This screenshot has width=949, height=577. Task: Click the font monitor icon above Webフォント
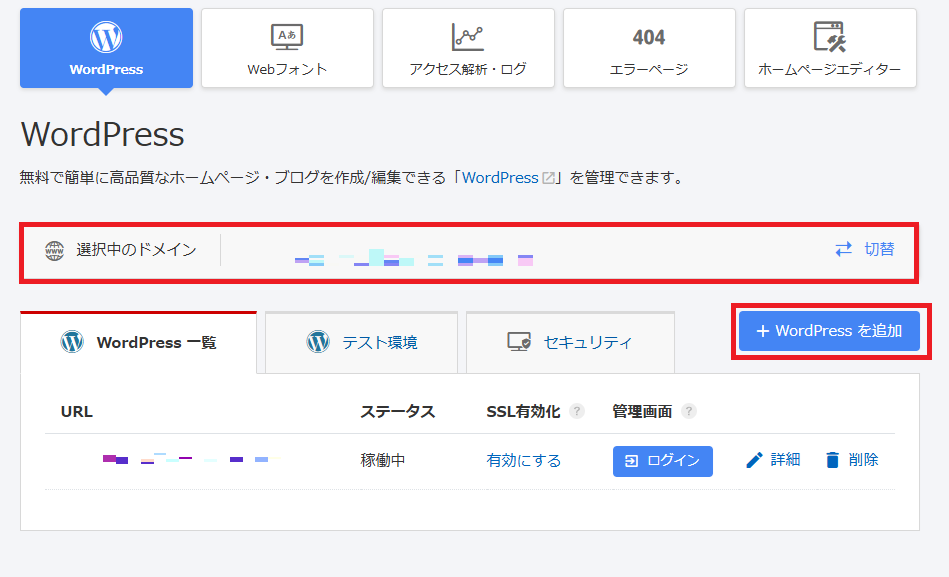tap(287, 36)
